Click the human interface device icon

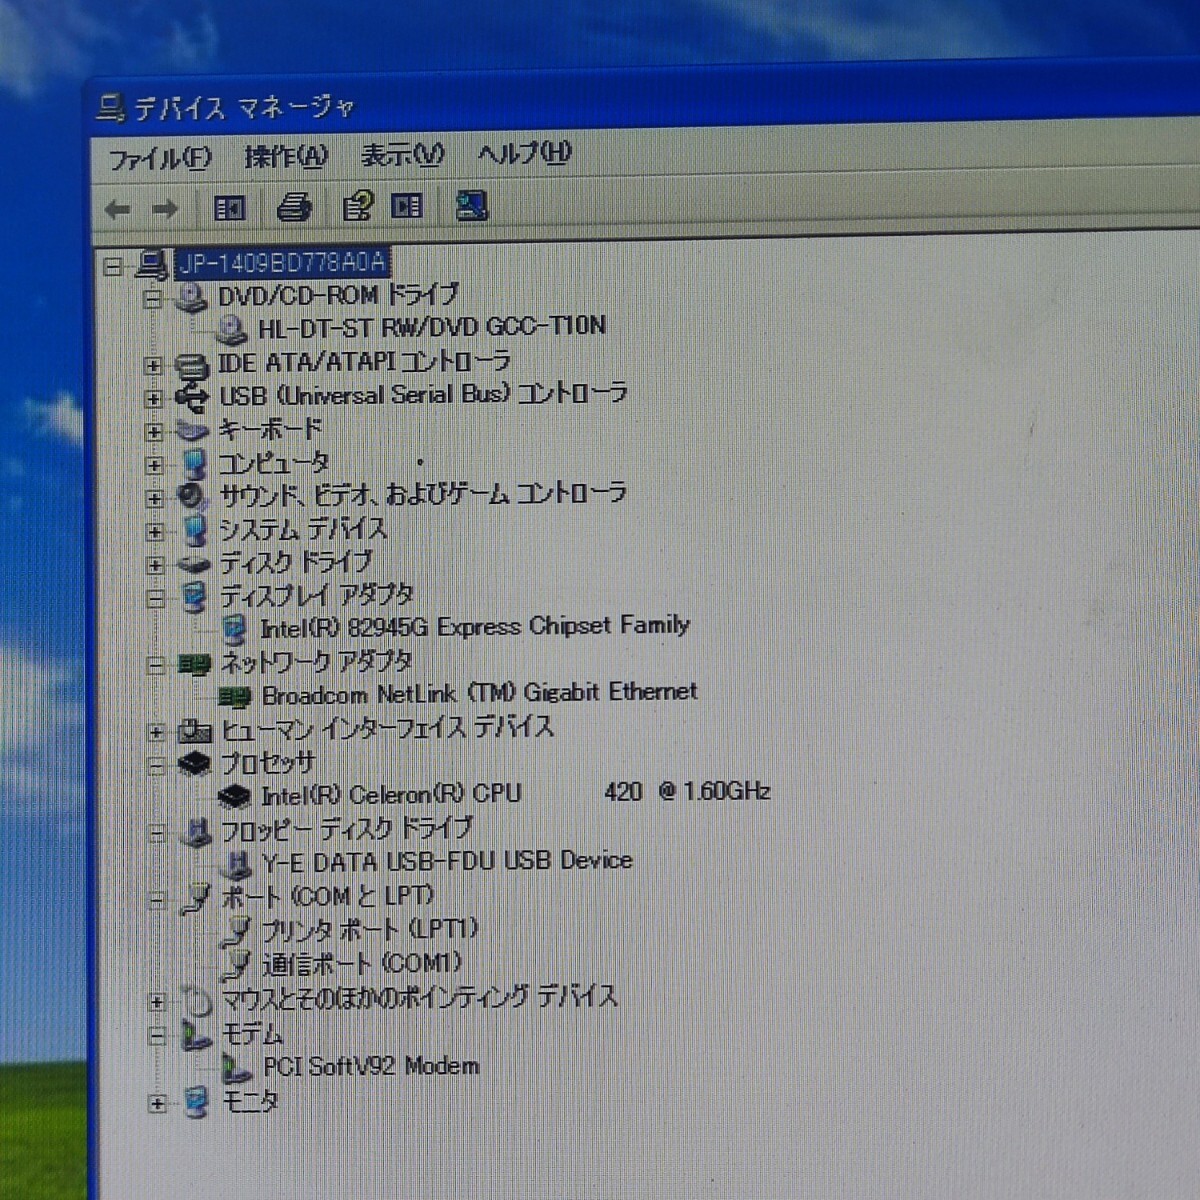(x=195, y=732)
